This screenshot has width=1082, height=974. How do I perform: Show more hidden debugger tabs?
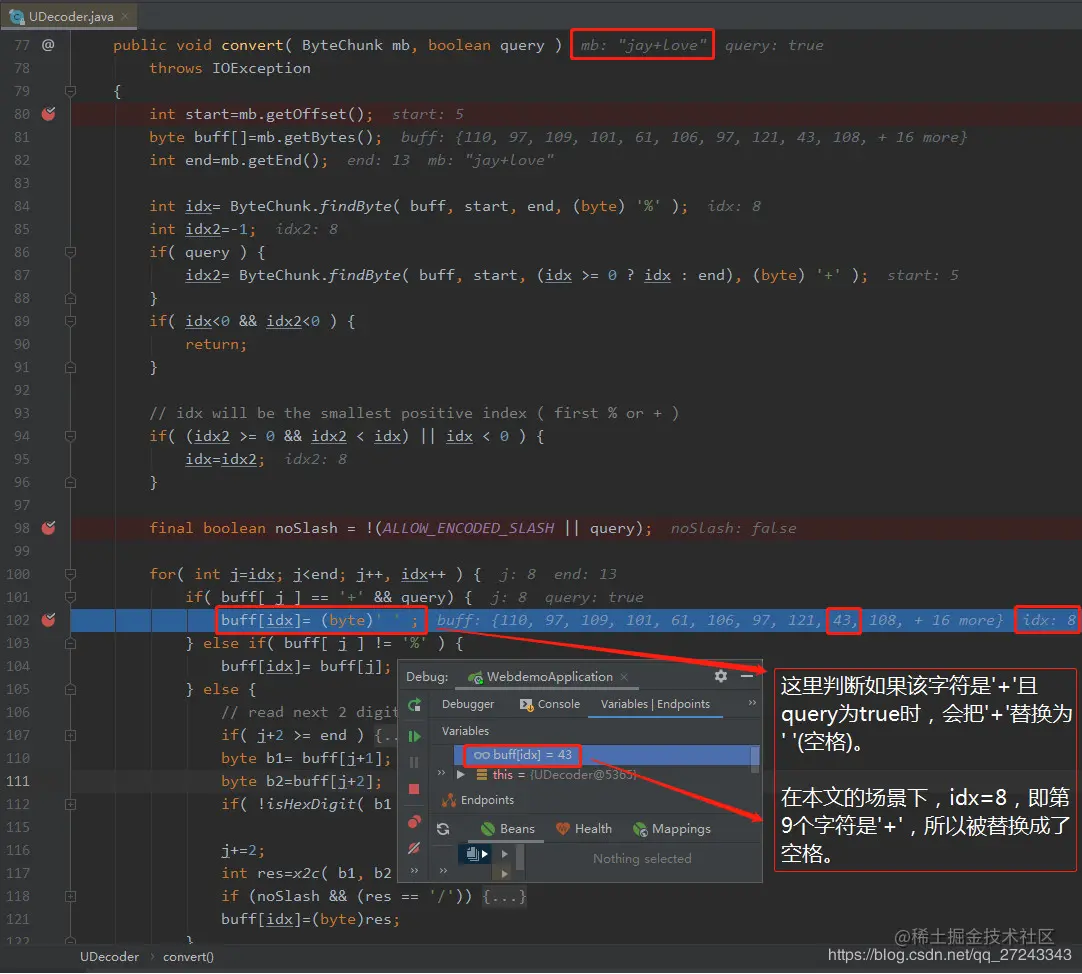click(x=752, y=703)
